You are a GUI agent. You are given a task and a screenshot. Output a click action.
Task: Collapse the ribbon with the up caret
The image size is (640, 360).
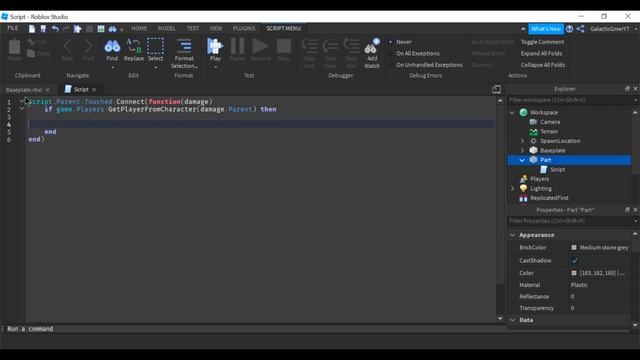pyautogui.click(x=523, y=29)
